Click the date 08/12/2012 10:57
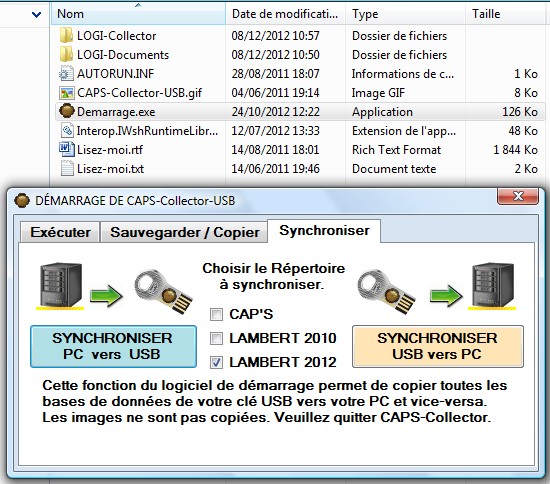The image size is (550, 484). pyautogui.click(x=275, y=36)
